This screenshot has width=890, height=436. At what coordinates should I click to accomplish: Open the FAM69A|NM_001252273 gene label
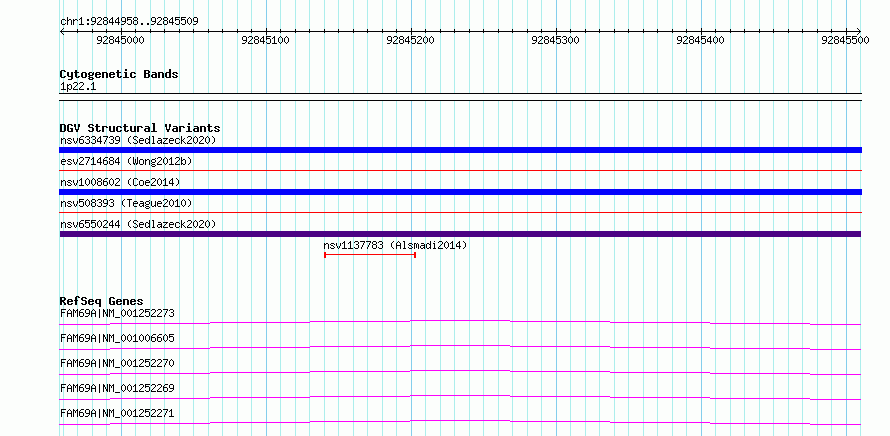point(117,313)
